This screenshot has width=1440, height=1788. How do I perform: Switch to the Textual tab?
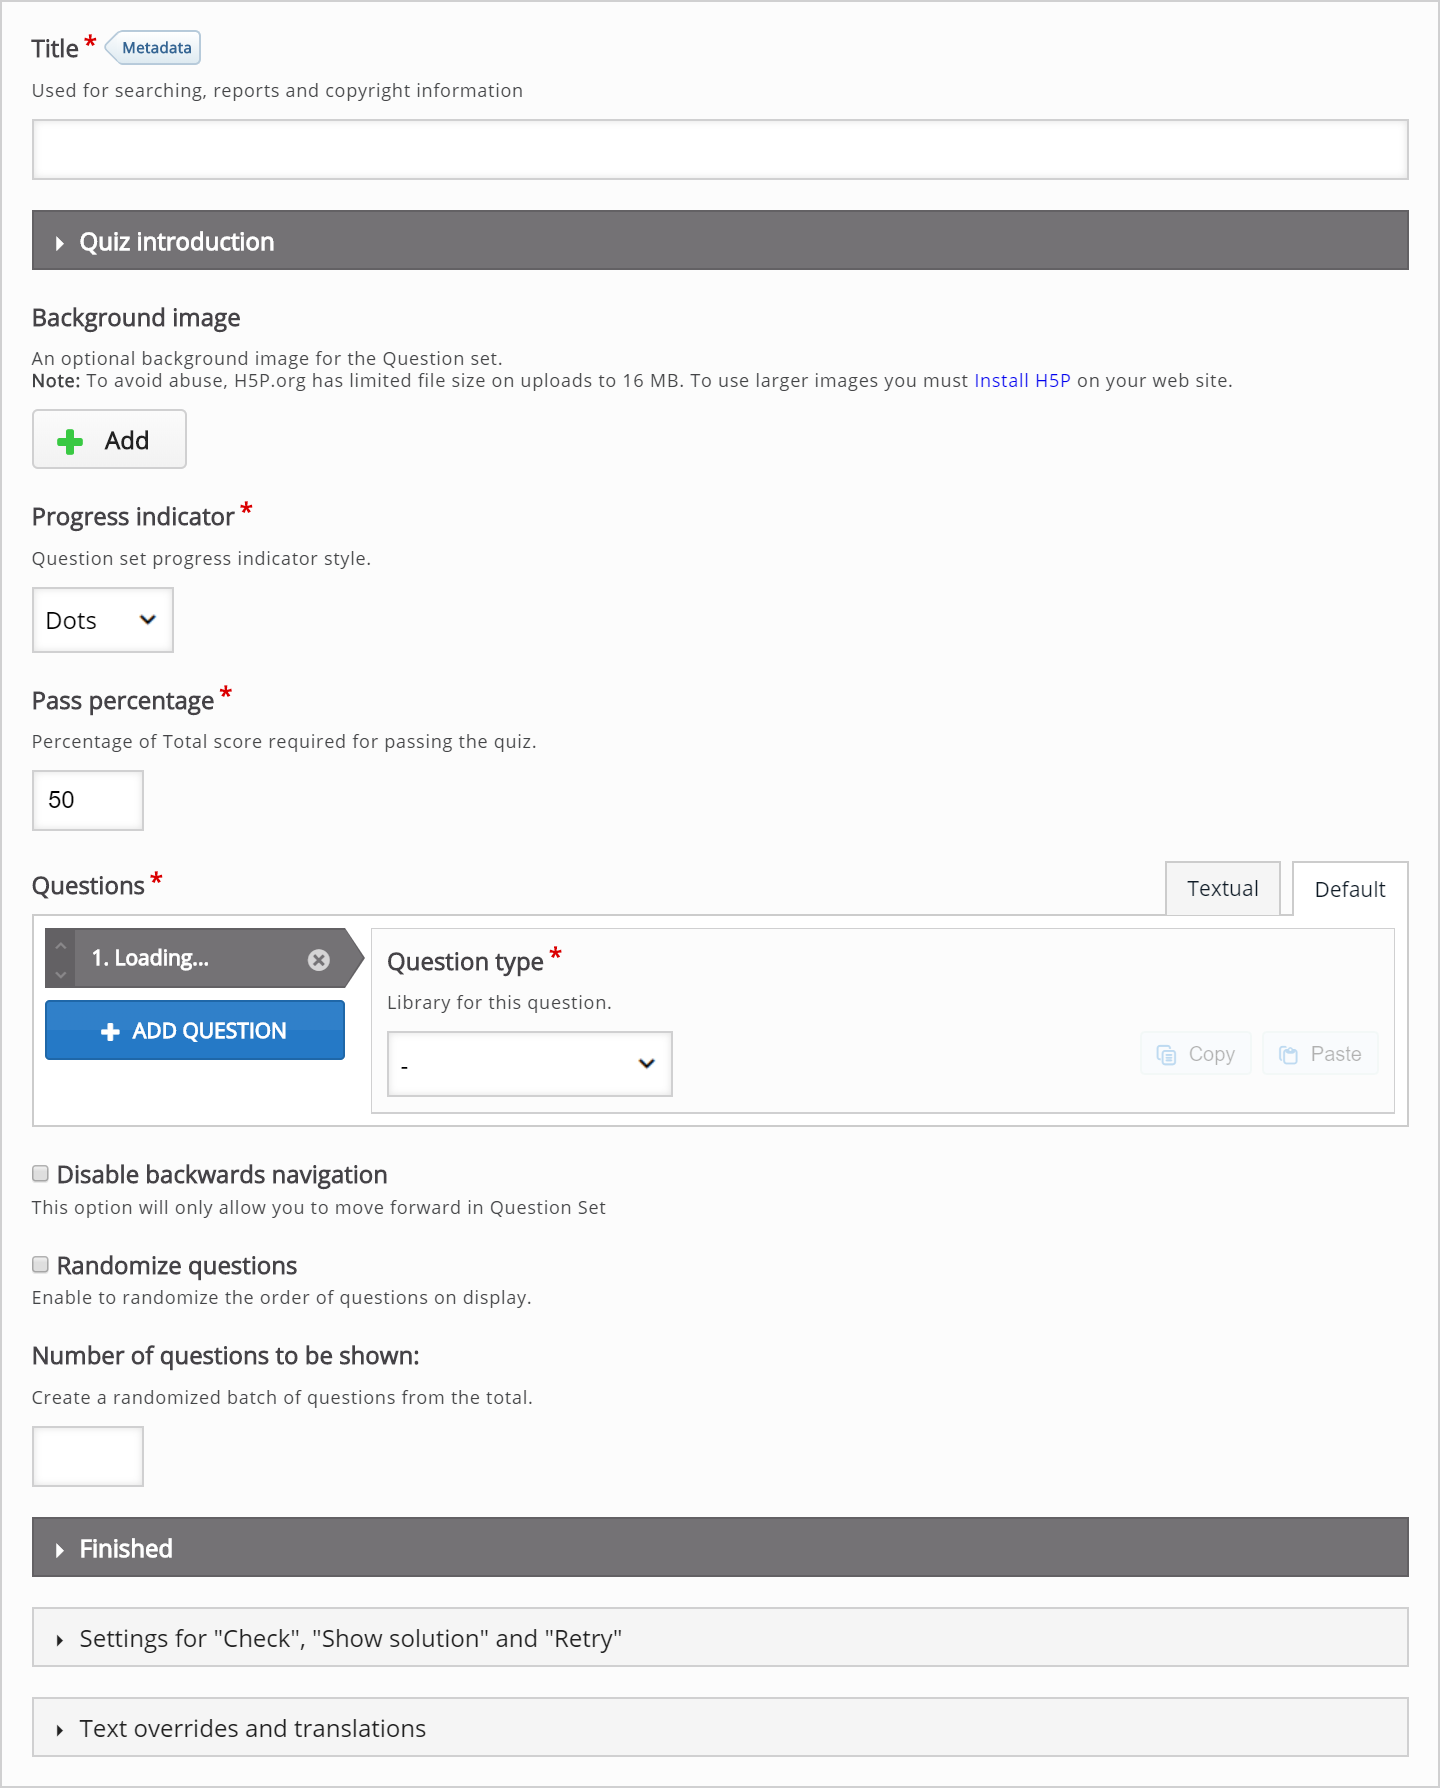[1223, 889]
